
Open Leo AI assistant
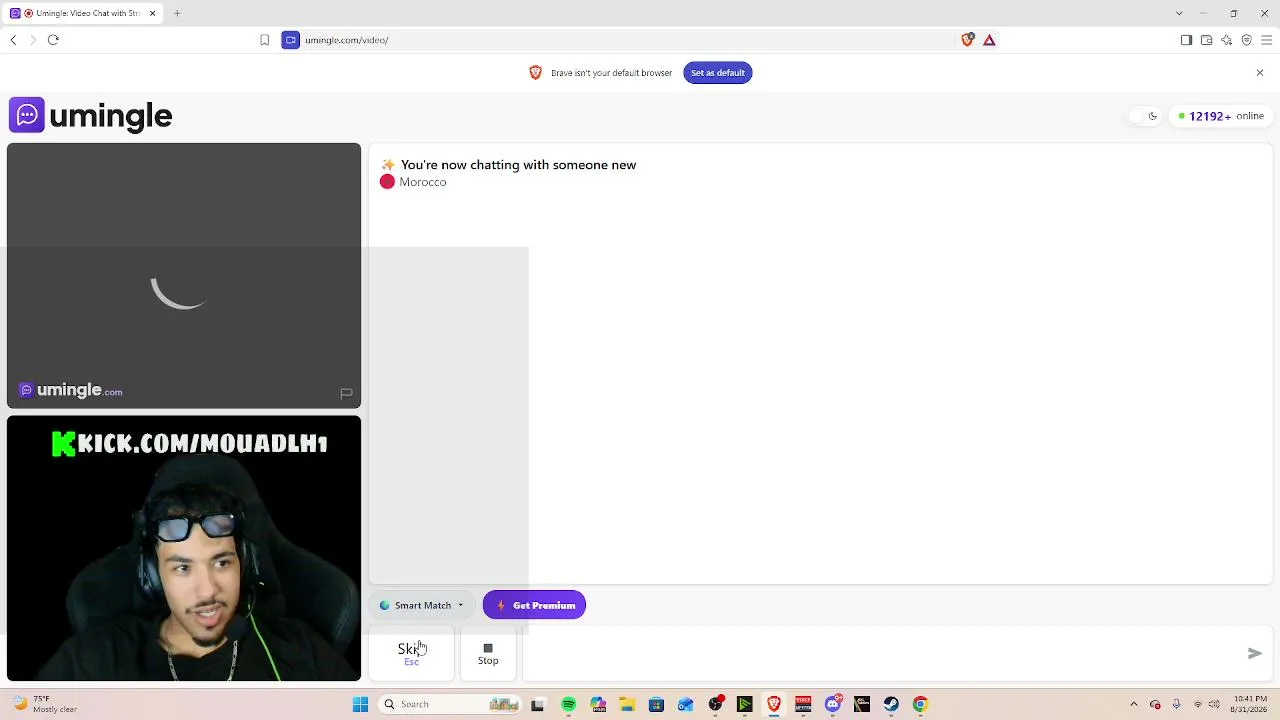[1226, 40]
